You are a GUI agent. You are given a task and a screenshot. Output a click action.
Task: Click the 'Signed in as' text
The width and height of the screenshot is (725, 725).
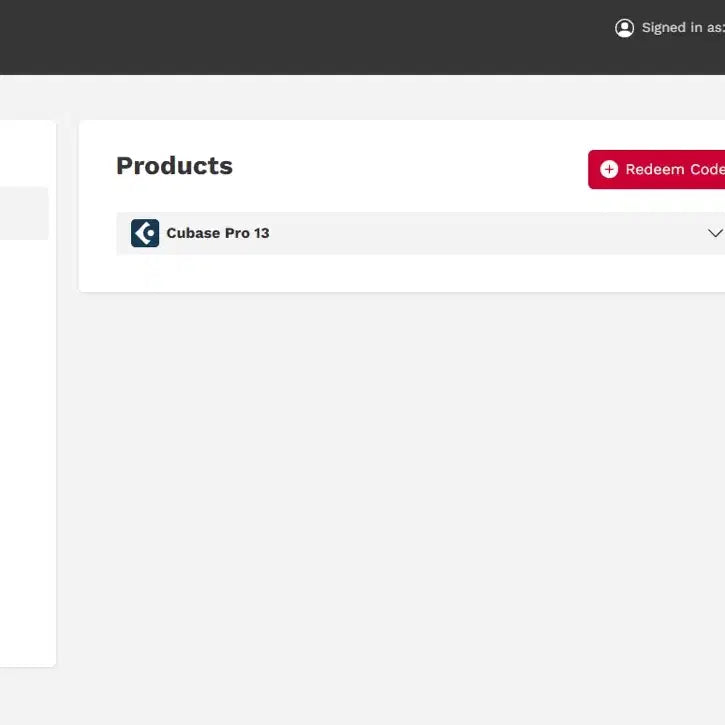tap(683, 28)
